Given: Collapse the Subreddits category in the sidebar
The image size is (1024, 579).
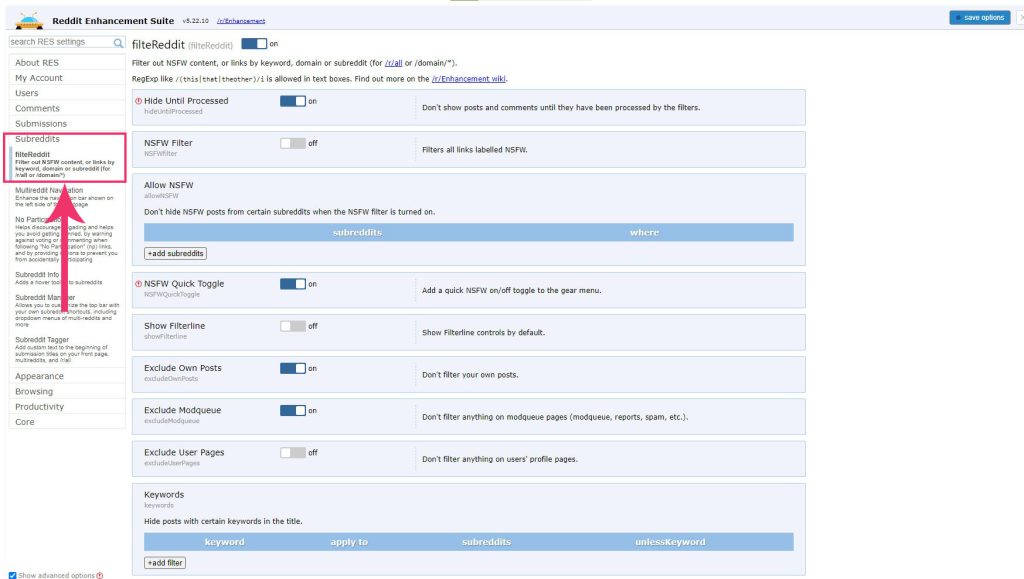Looking at the screenshot, I should [x=37, y=139].
